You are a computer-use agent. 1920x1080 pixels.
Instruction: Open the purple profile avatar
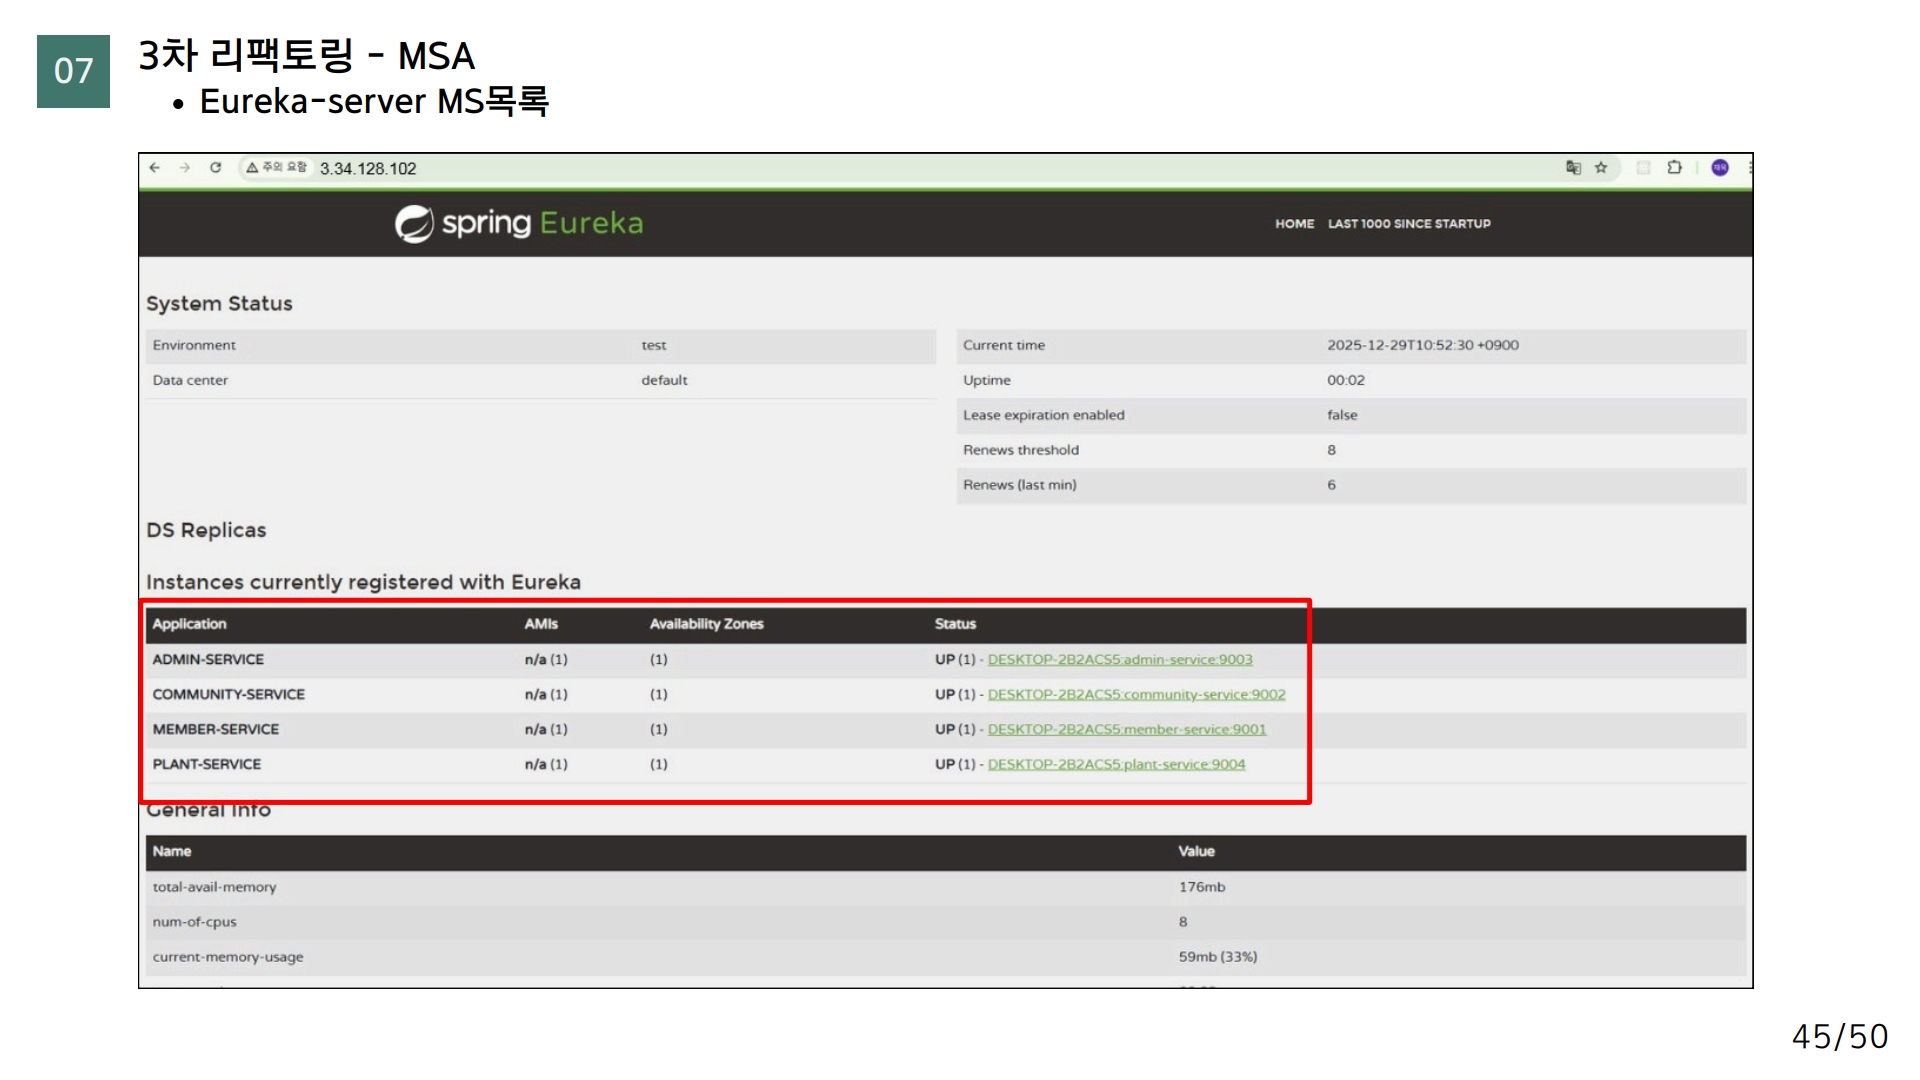pos(1720,168)
